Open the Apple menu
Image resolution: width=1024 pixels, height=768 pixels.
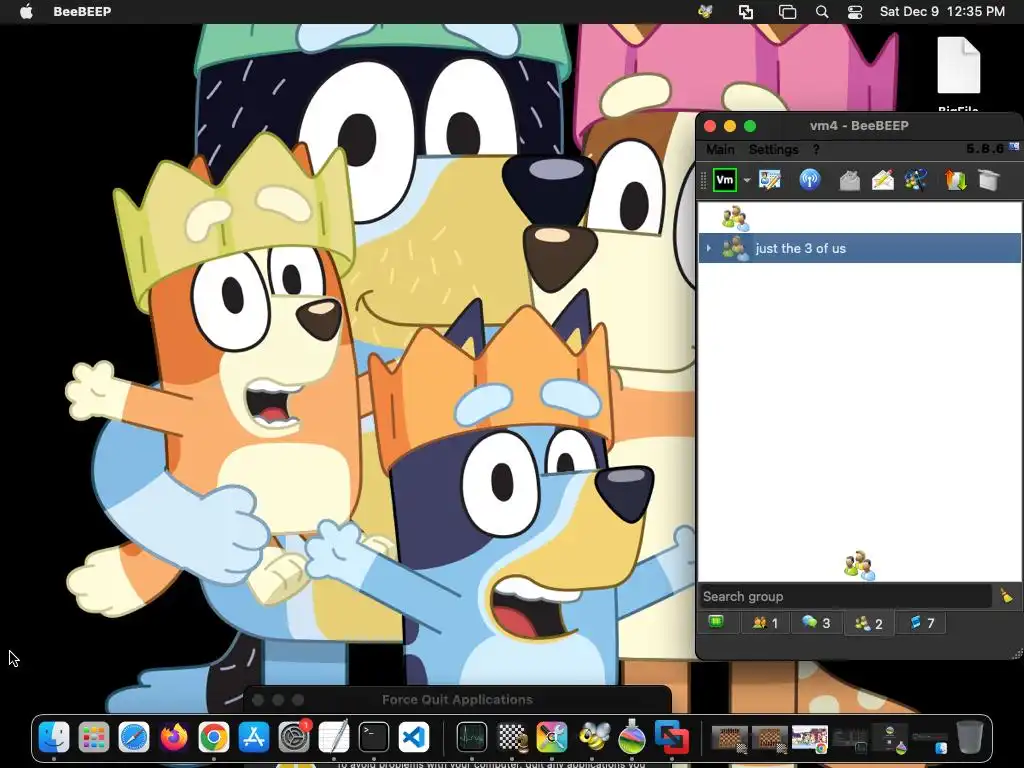pos(26,12)
